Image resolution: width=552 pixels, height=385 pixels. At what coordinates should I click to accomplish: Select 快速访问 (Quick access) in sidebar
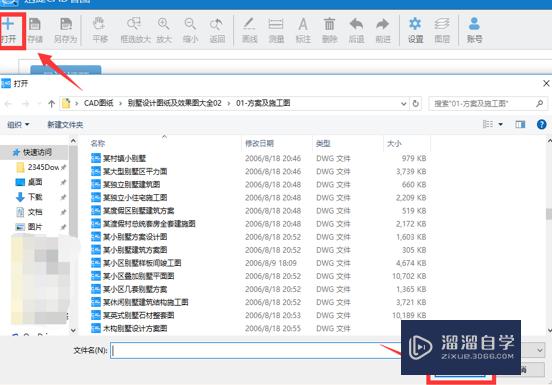tap(34, 152)
